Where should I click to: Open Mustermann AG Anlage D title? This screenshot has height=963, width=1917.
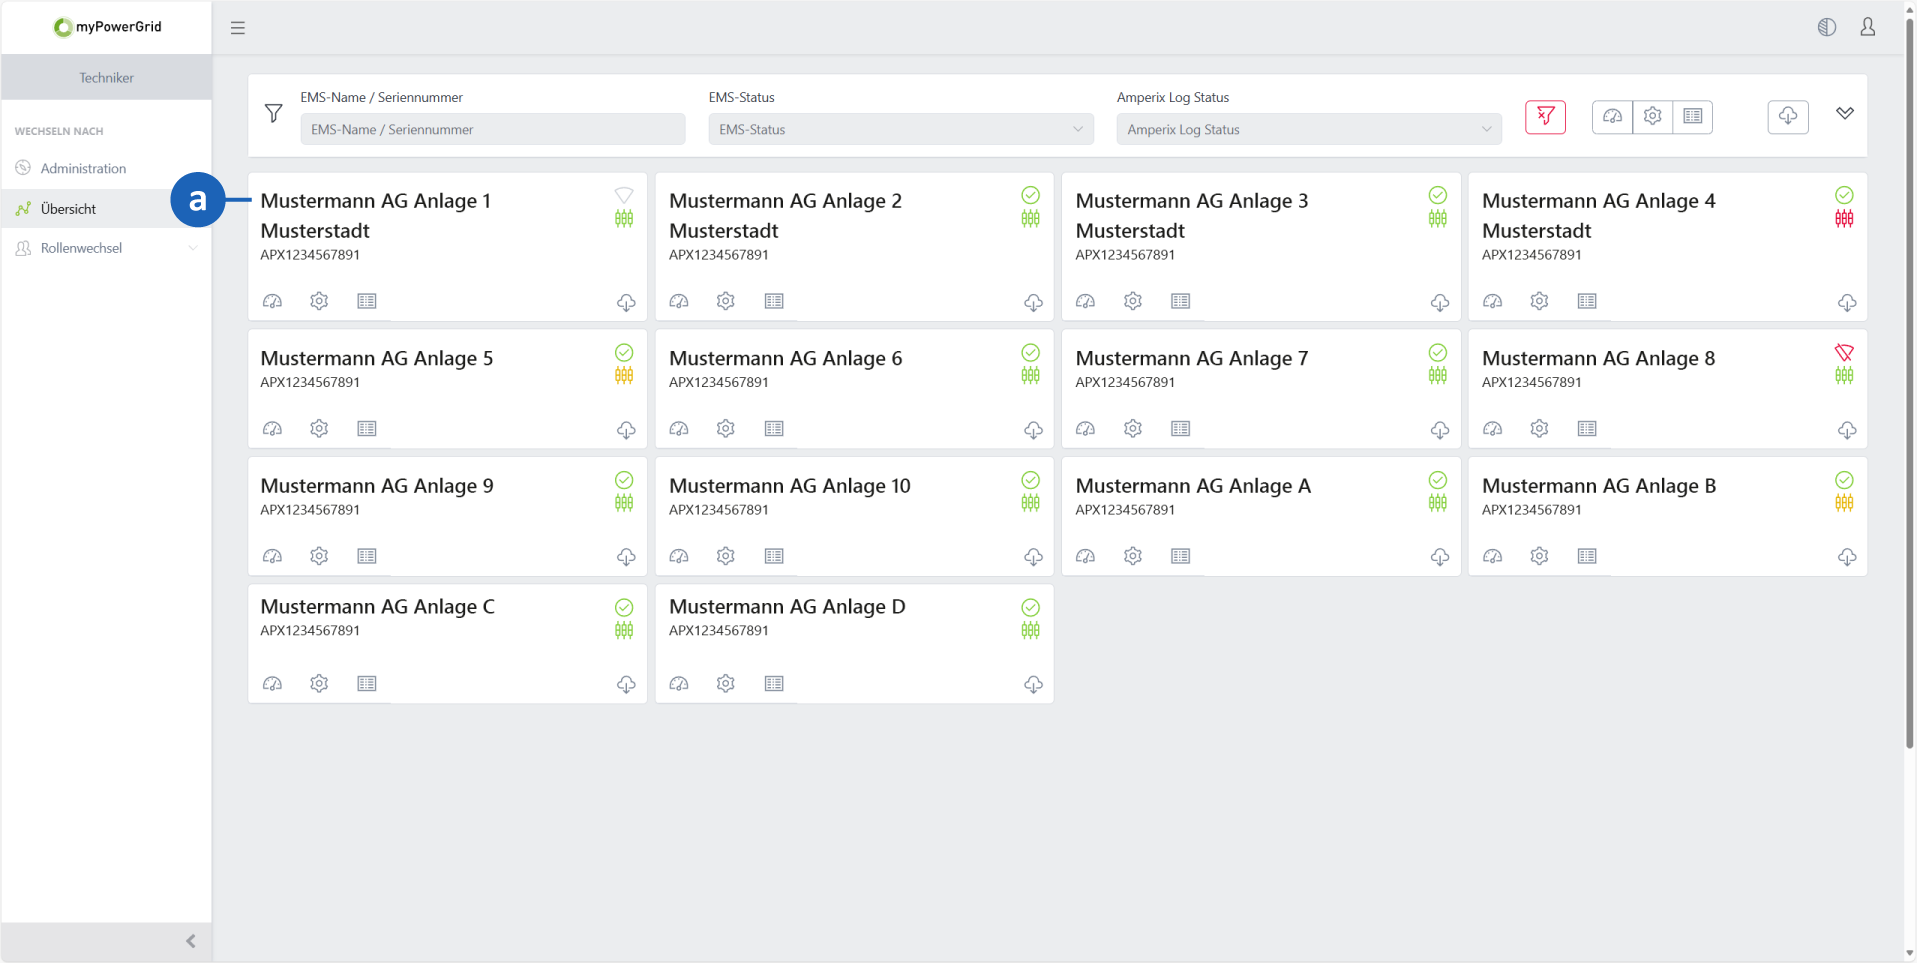pyautogui.click(x=786, y=606)
